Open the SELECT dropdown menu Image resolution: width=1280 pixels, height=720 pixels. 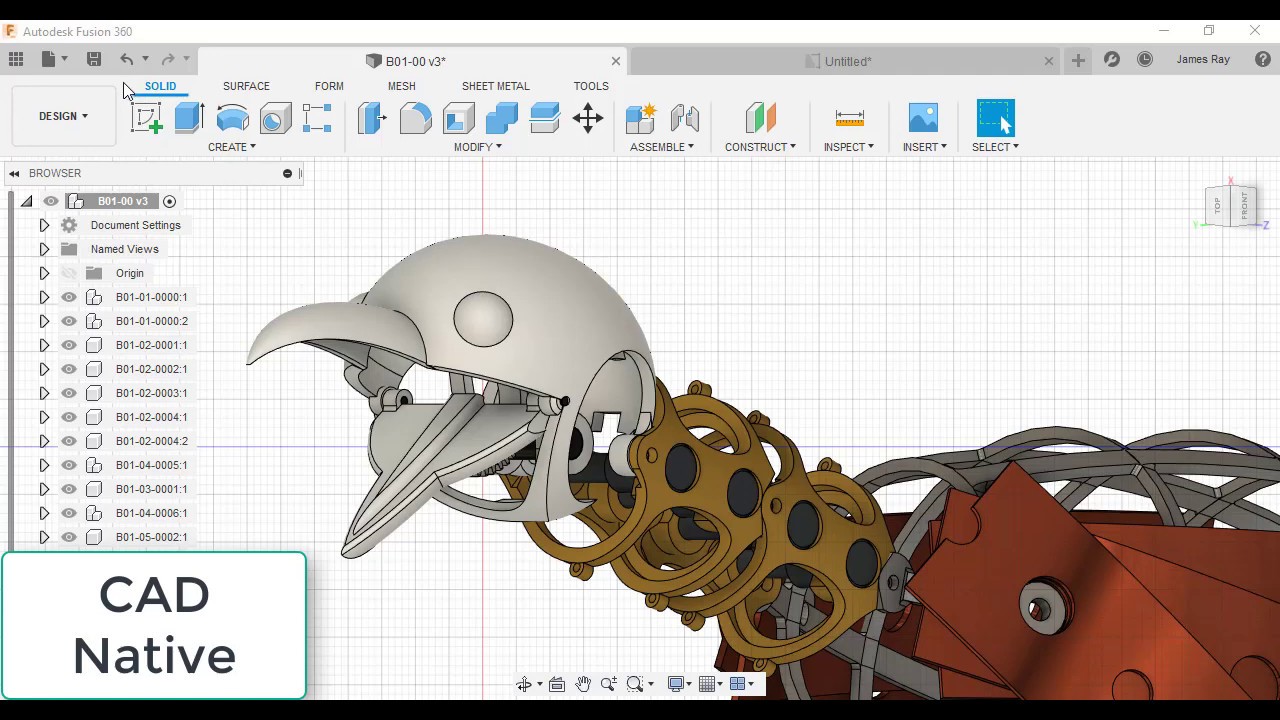tap(996, 147)
